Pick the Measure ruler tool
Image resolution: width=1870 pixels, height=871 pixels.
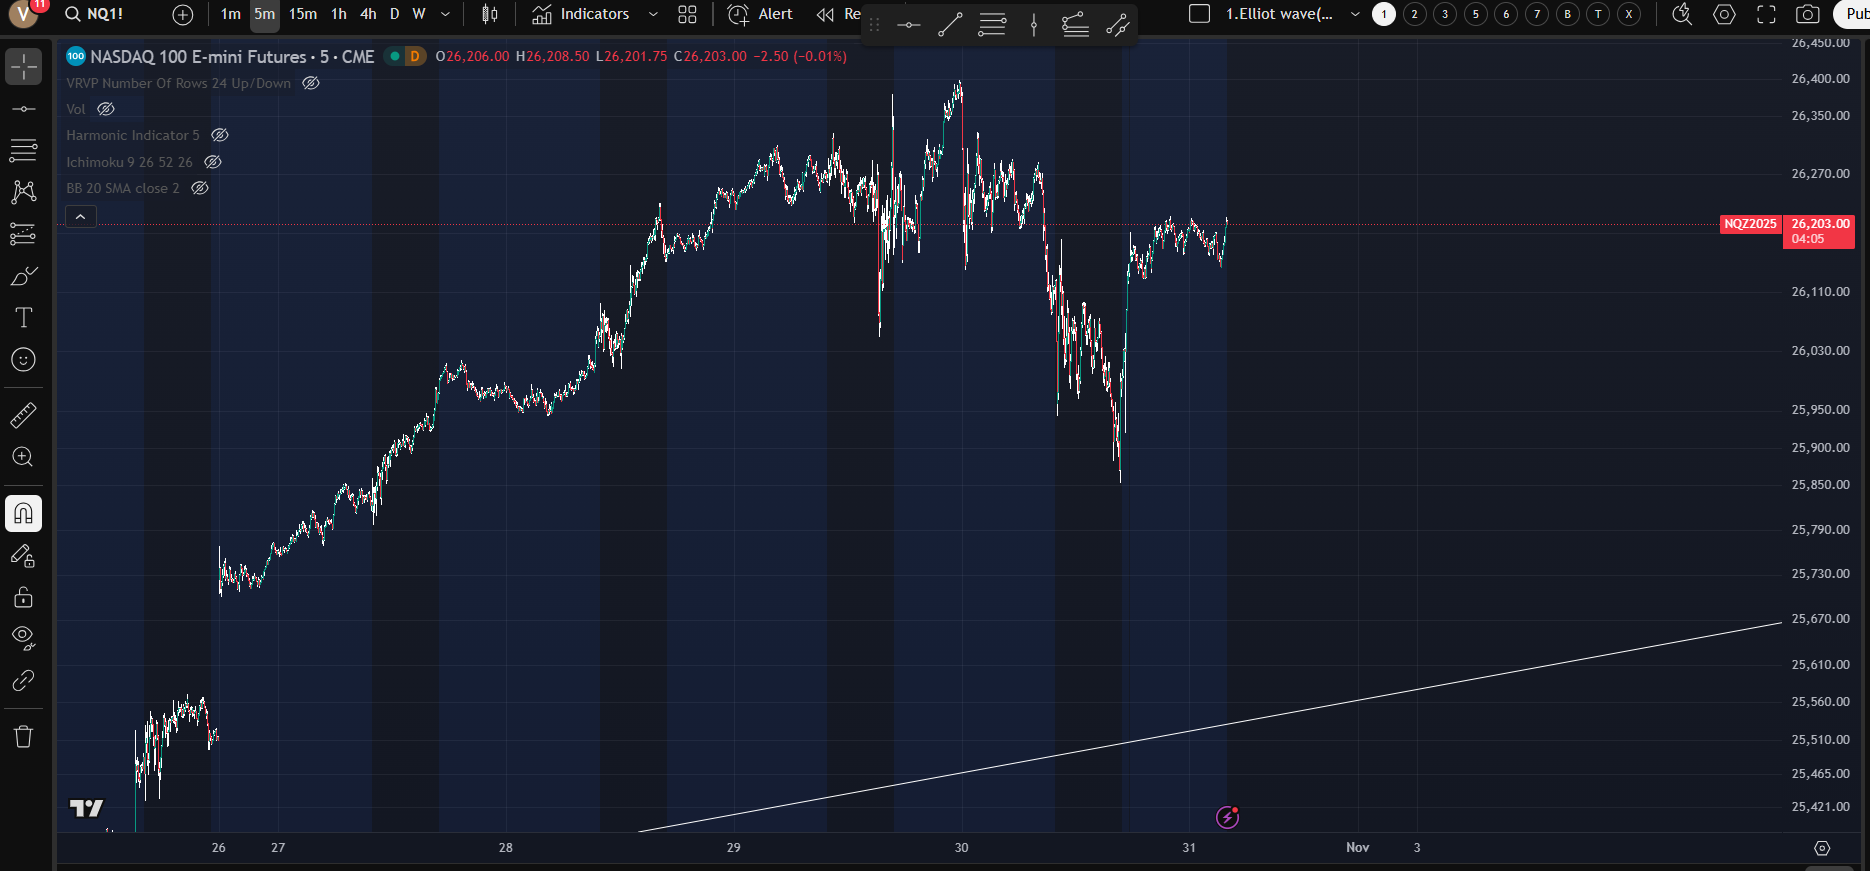(x=23, y=414)
